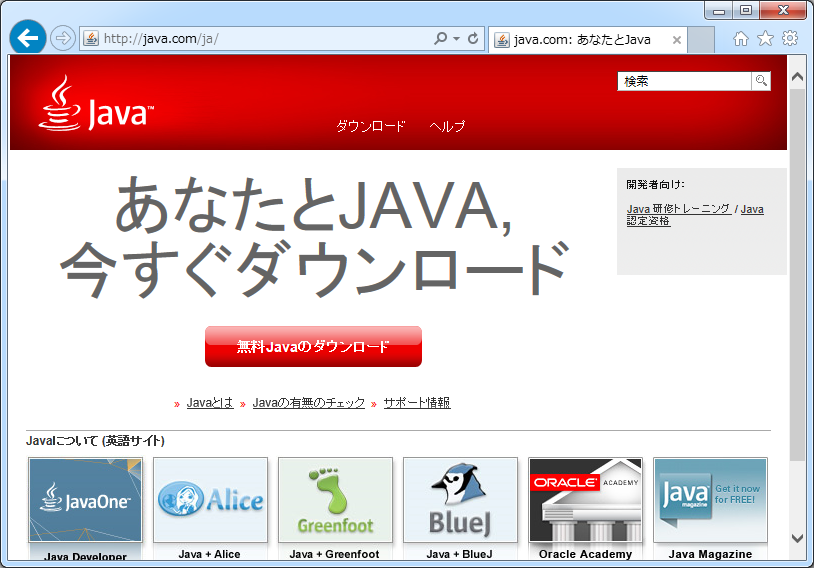Open the browser Home icon
814x568 pixels.
[741, 39]
